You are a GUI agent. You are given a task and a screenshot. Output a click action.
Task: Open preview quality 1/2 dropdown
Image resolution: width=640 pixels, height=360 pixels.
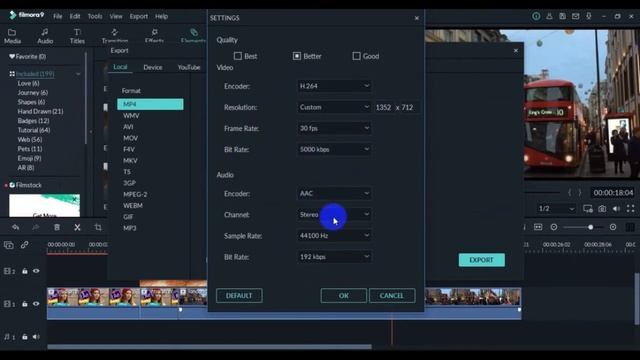[x=556, y=209]
